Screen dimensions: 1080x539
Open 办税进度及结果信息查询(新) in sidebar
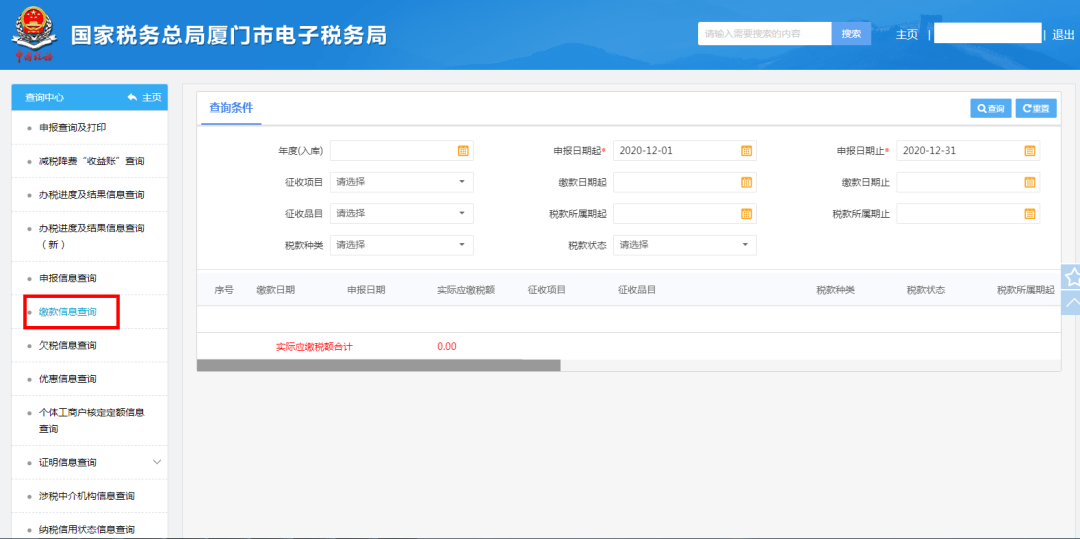click(90, 236)
